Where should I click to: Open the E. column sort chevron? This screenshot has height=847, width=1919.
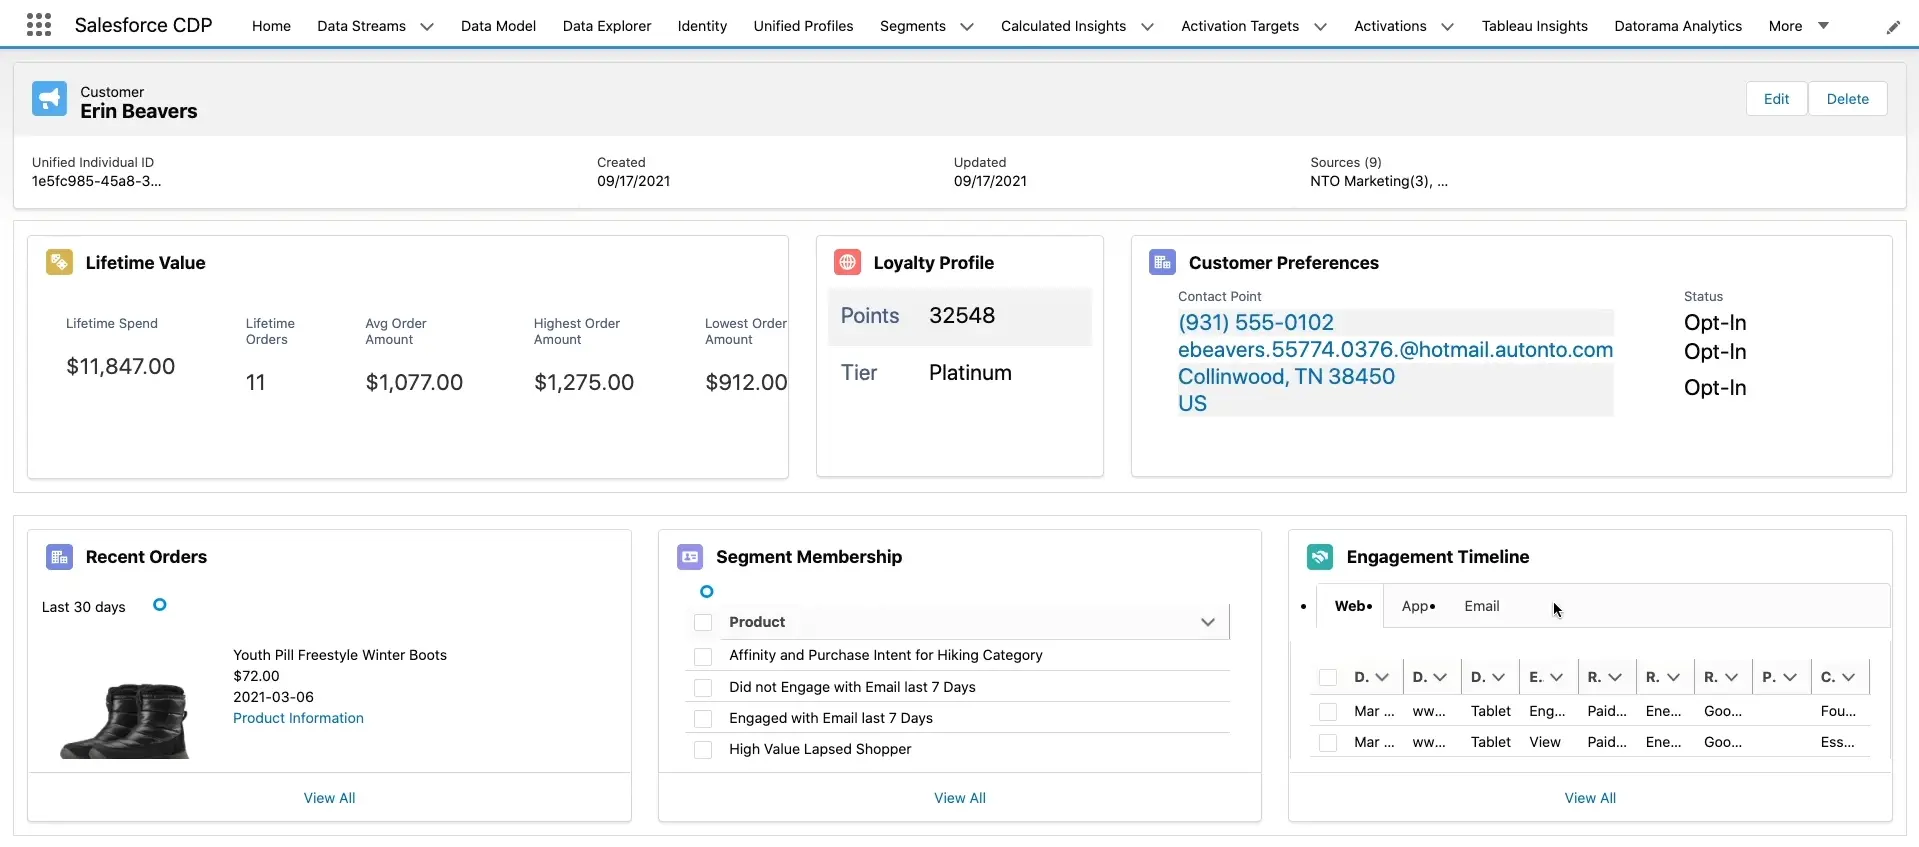point(1556,677)
